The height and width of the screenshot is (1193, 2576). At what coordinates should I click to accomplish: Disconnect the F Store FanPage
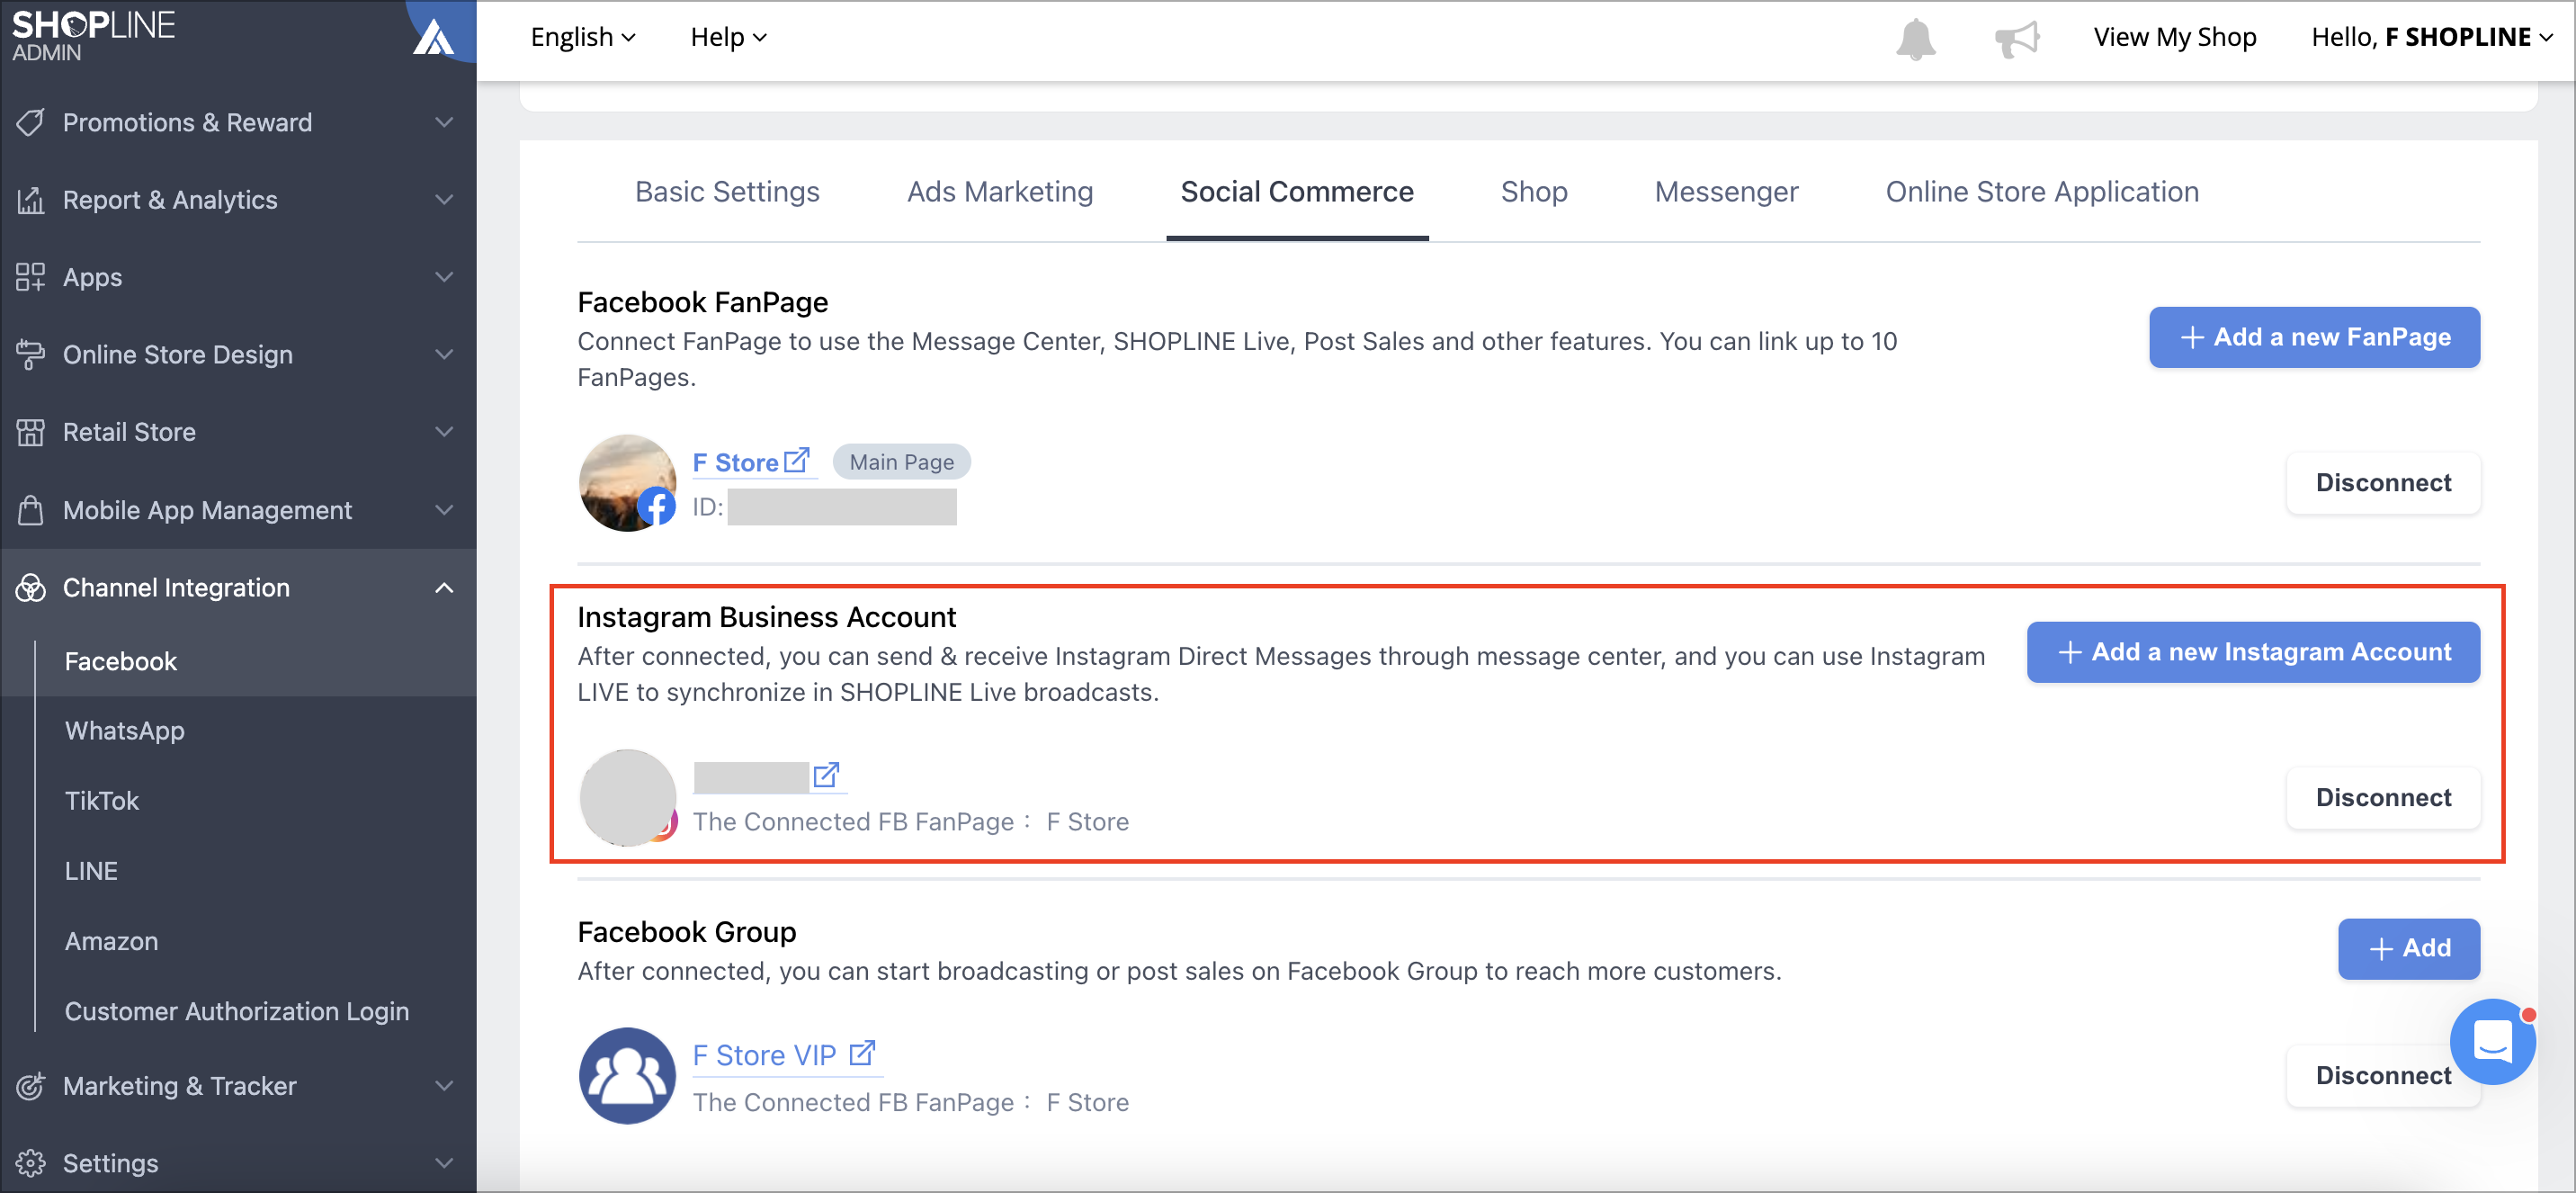(x=2383, y=483)
